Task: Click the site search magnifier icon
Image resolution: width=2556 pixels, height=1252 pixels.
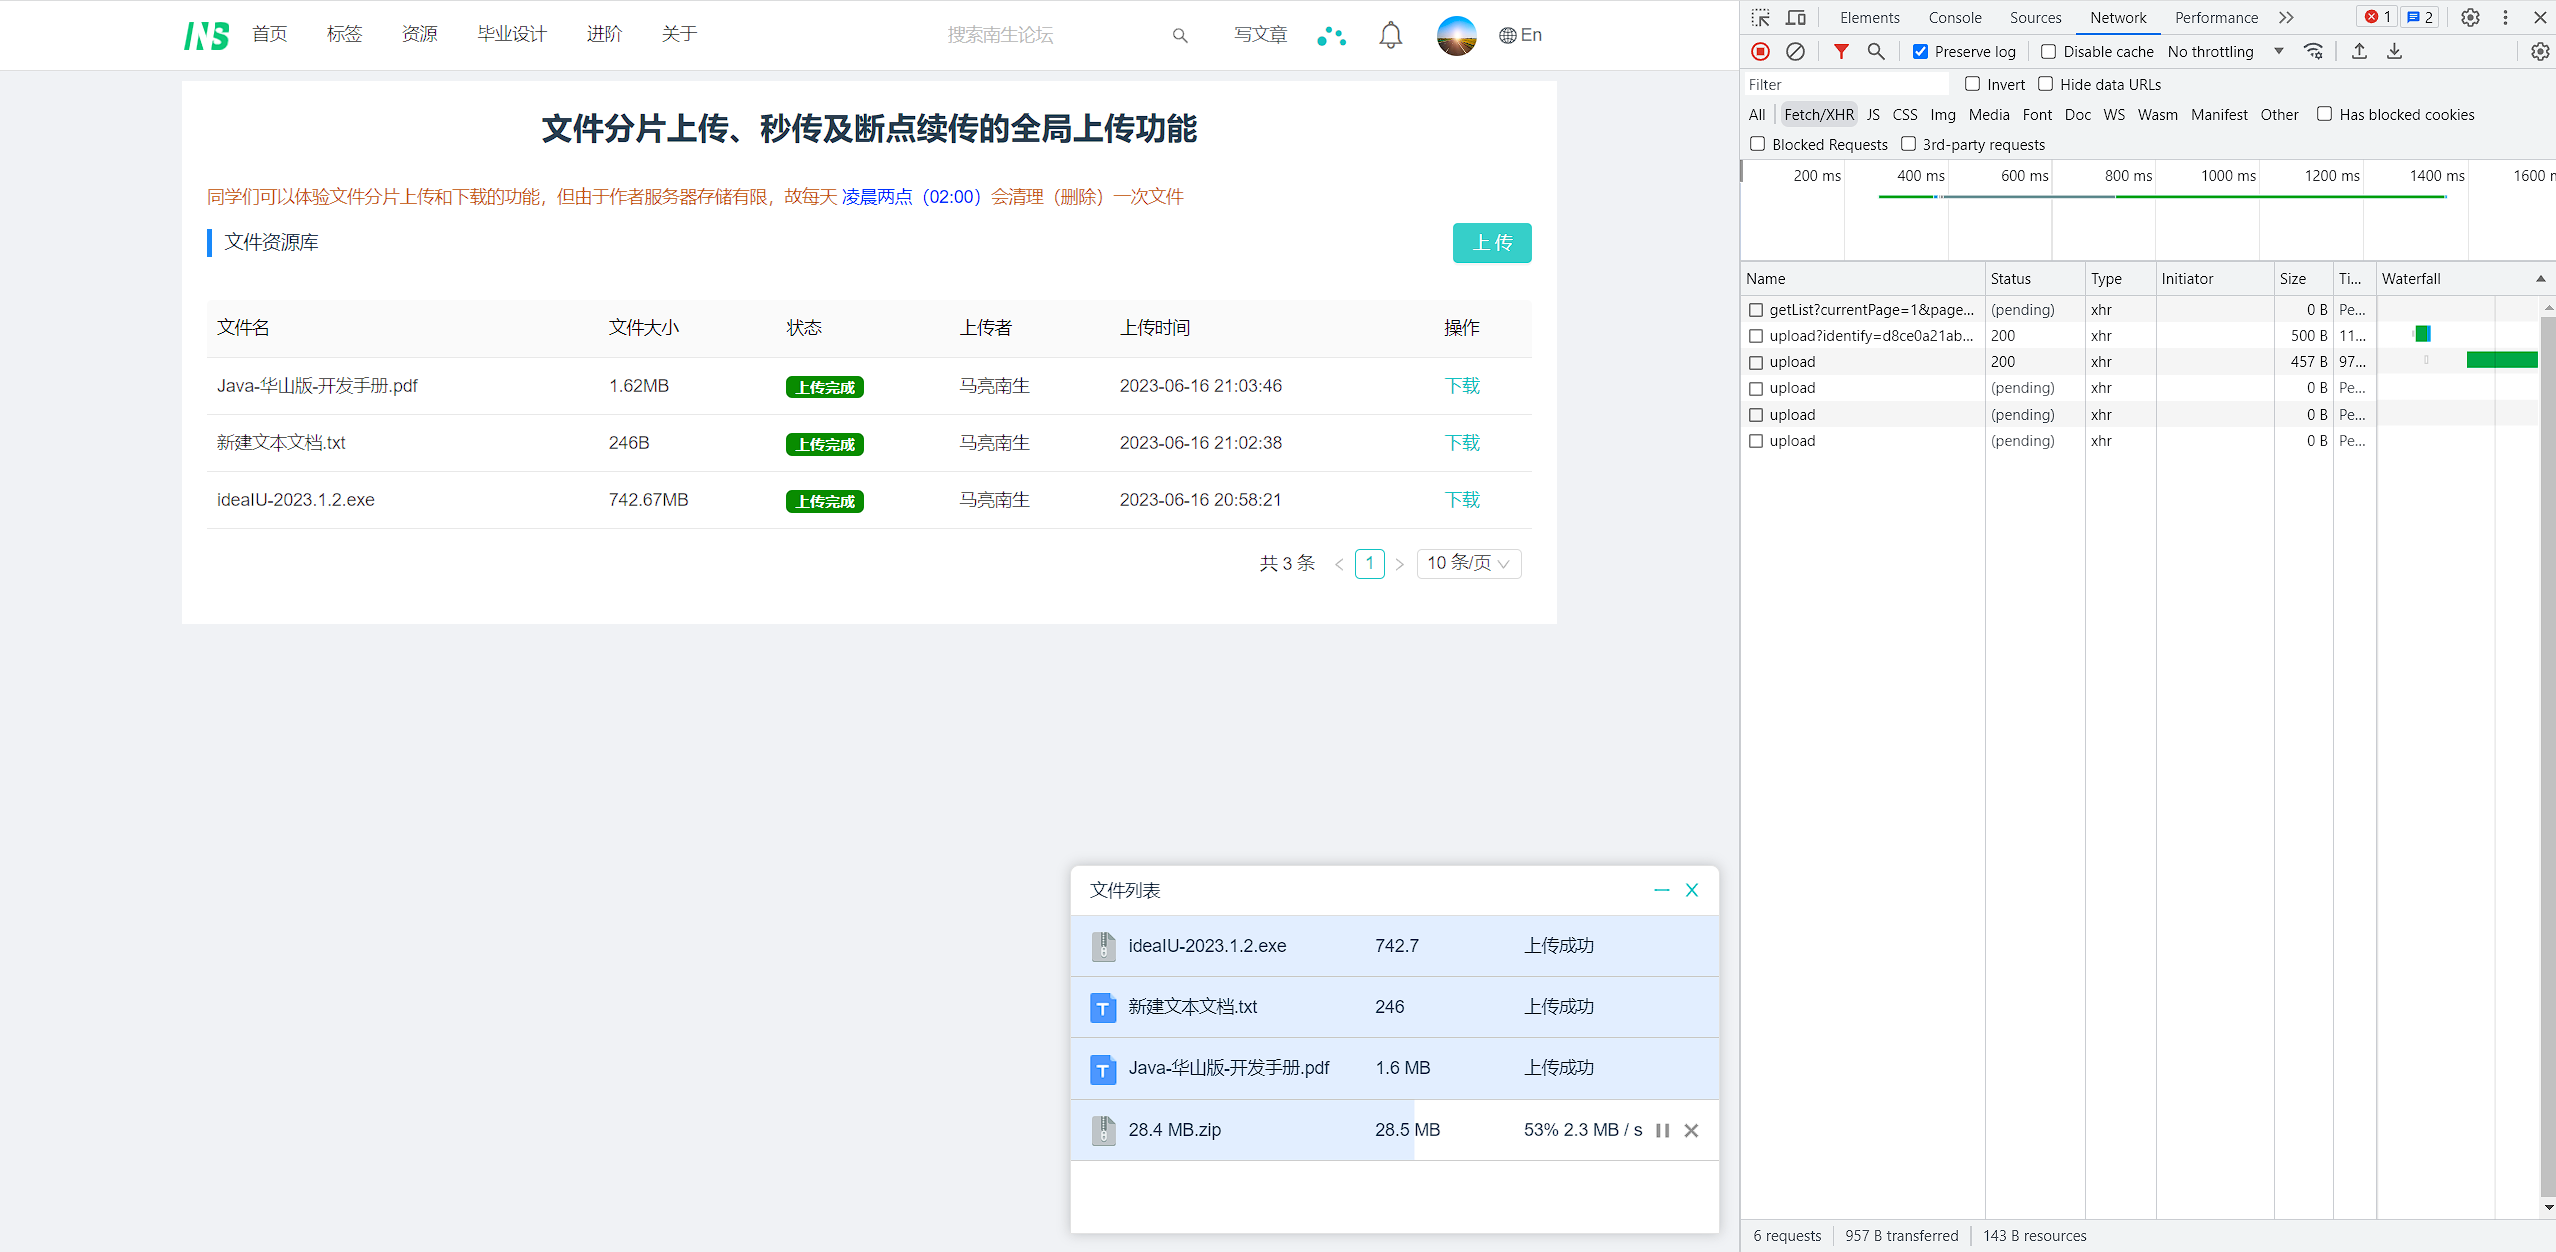Action: [1180, 36]
